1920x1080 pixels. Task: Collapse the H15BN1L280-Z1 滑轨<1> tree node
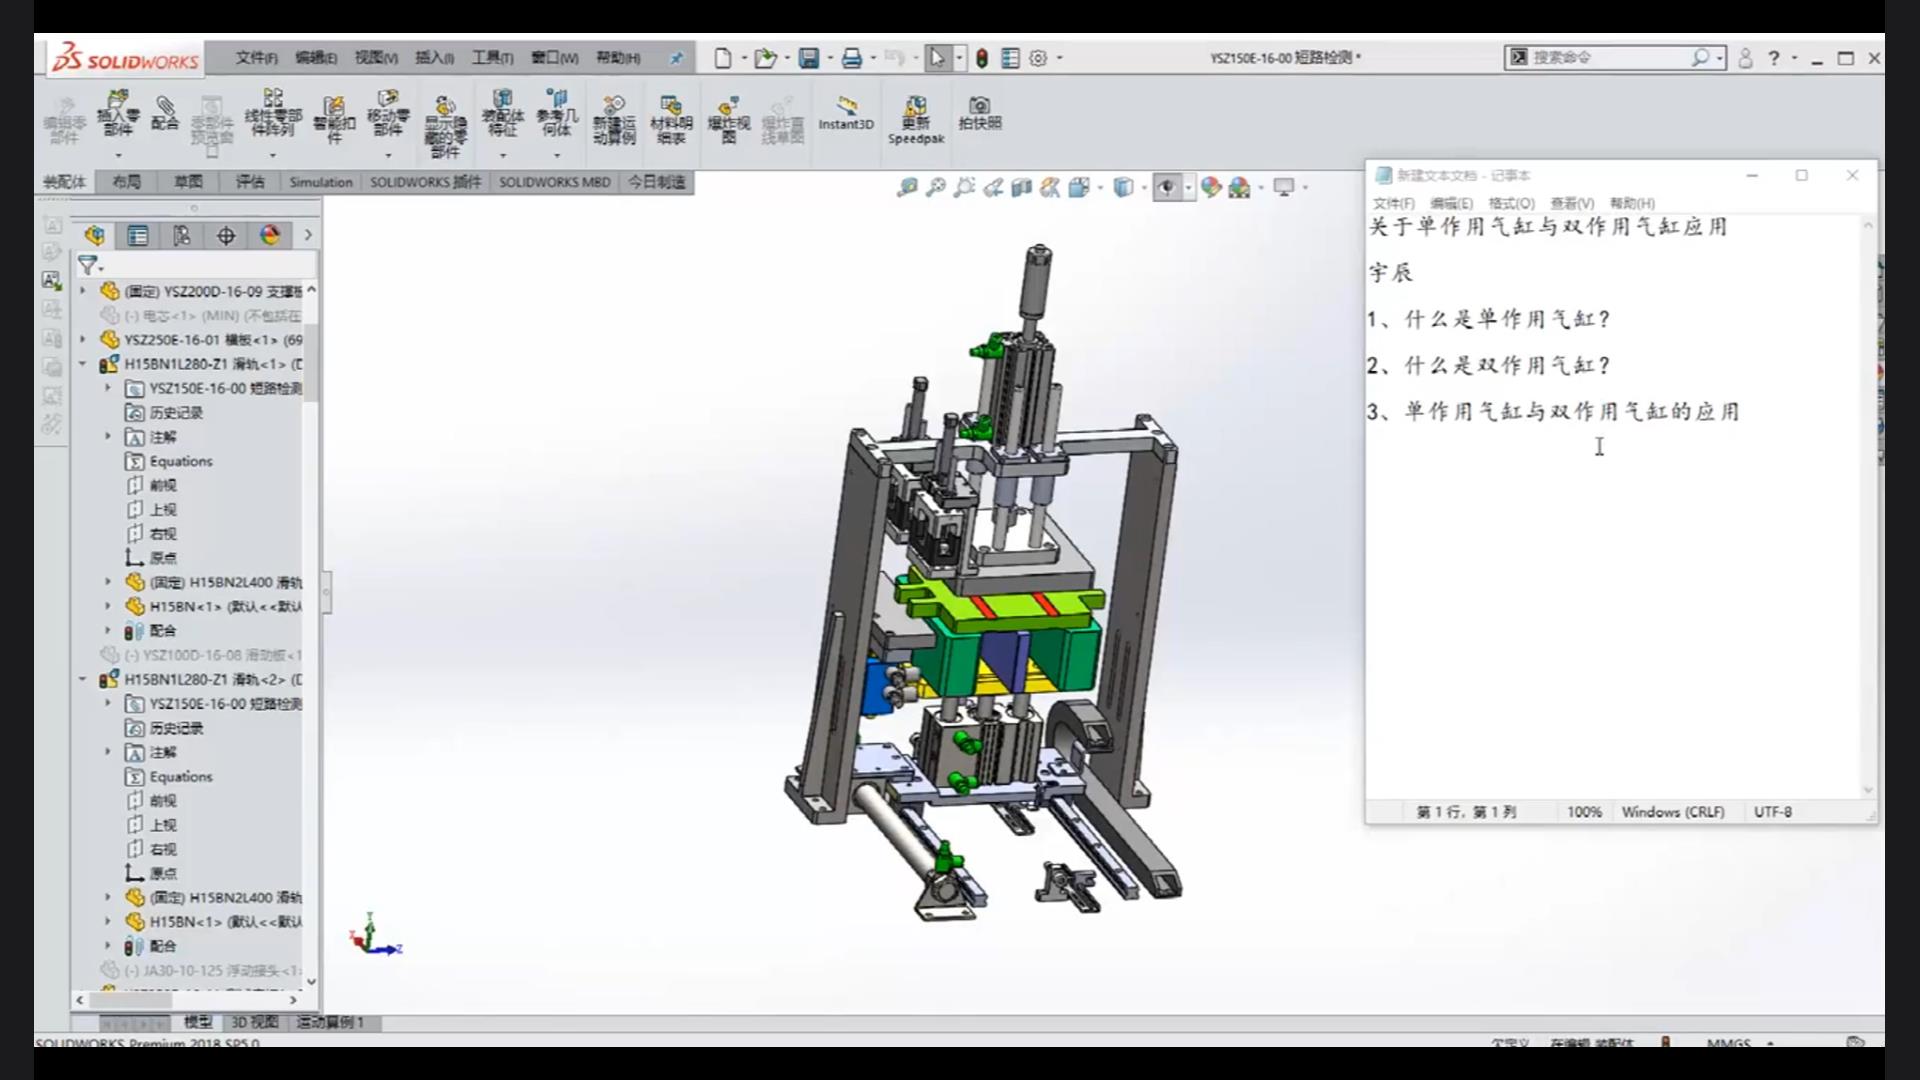click(x=83, y=364)
